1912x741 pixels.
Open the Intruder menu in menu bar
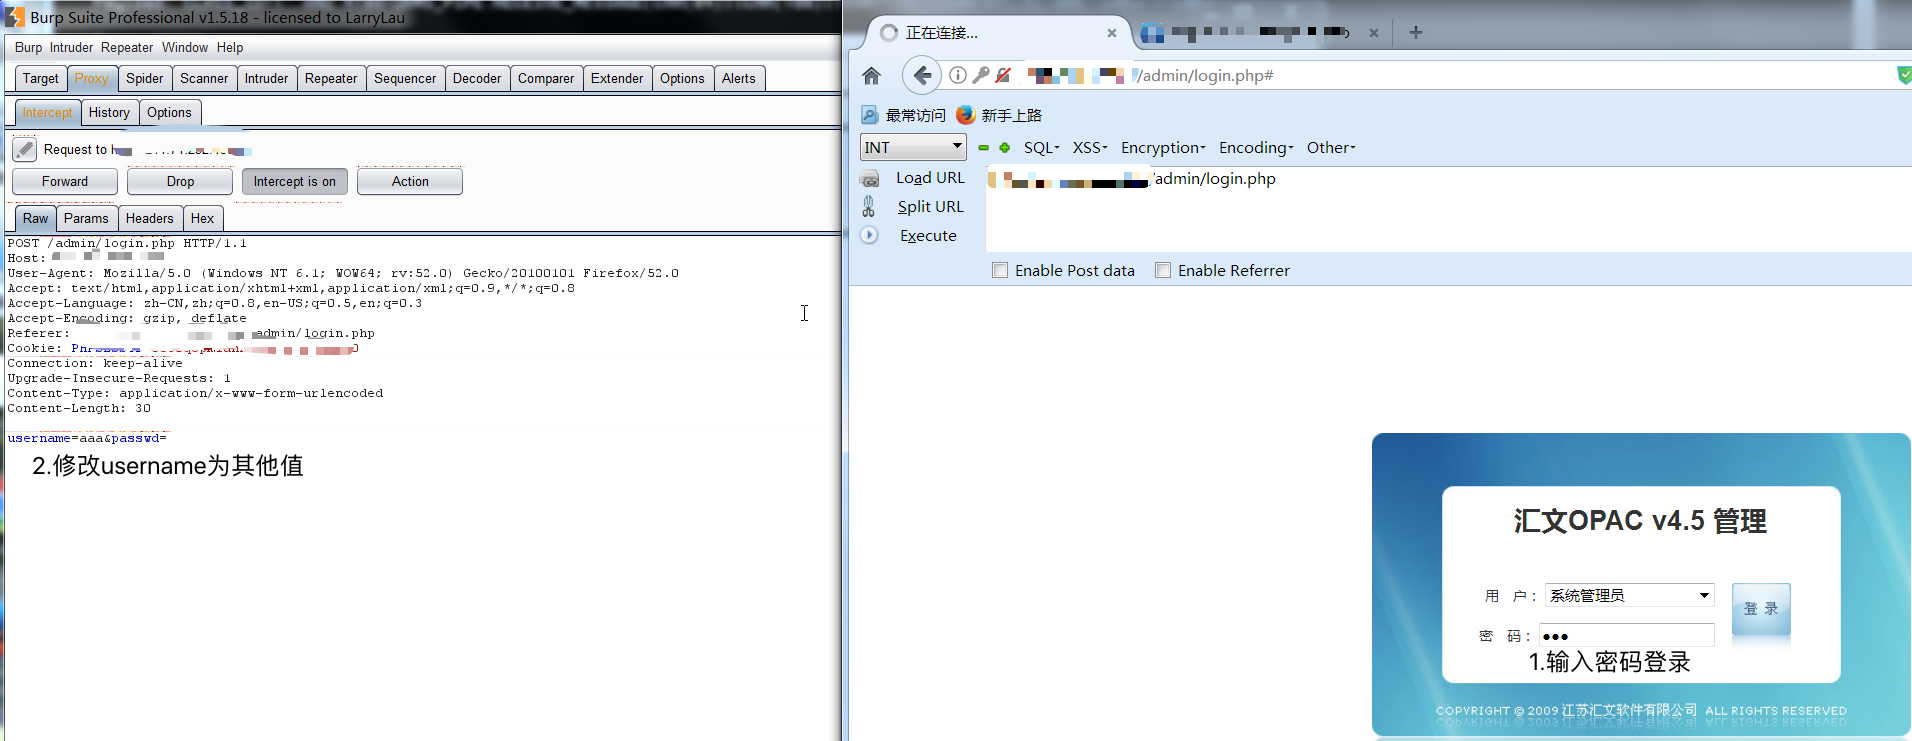[x=71, y=47]
